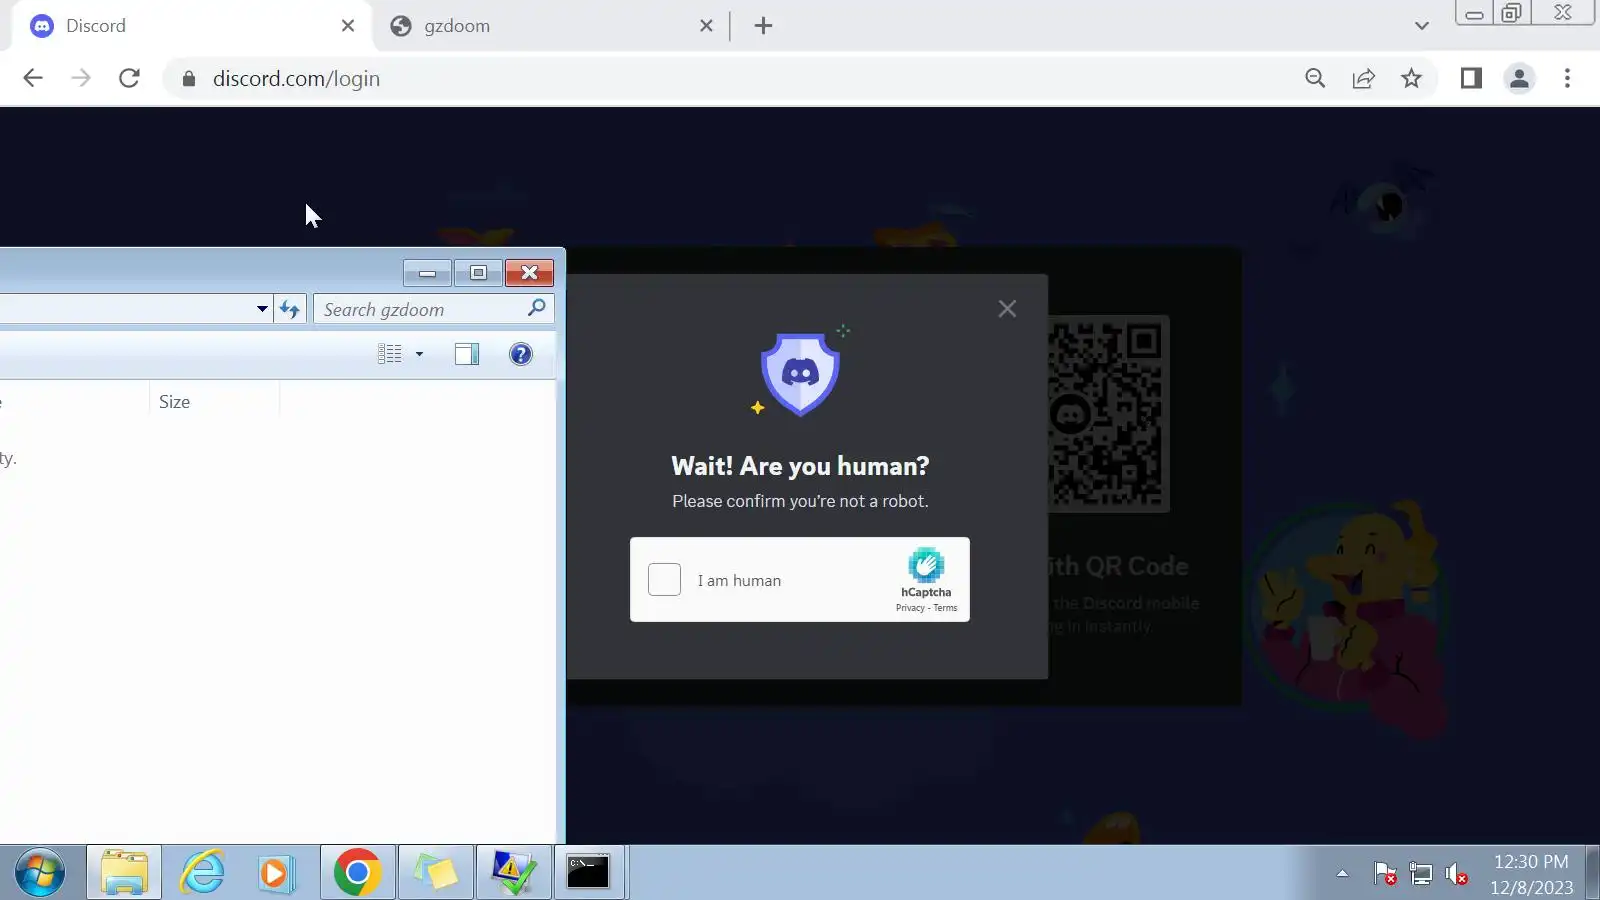This screenshot has width=1600, height=900.
Task: Show hidden system tray icons
Action: pyautogui.click(x=1342, y=874)
